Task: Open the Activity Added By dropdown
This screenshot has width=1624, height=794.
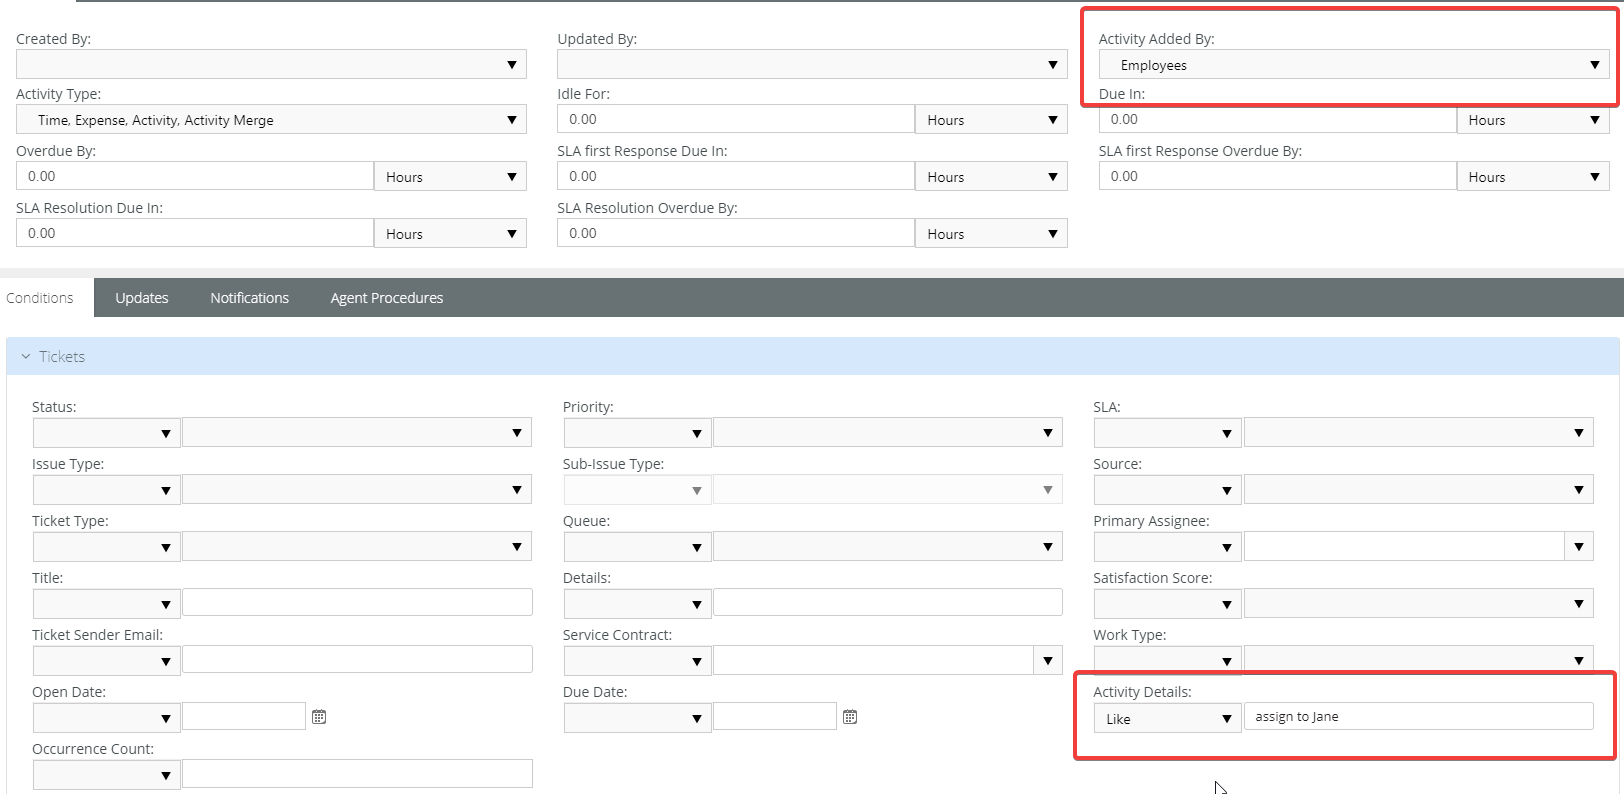Action: [1353, 65]
